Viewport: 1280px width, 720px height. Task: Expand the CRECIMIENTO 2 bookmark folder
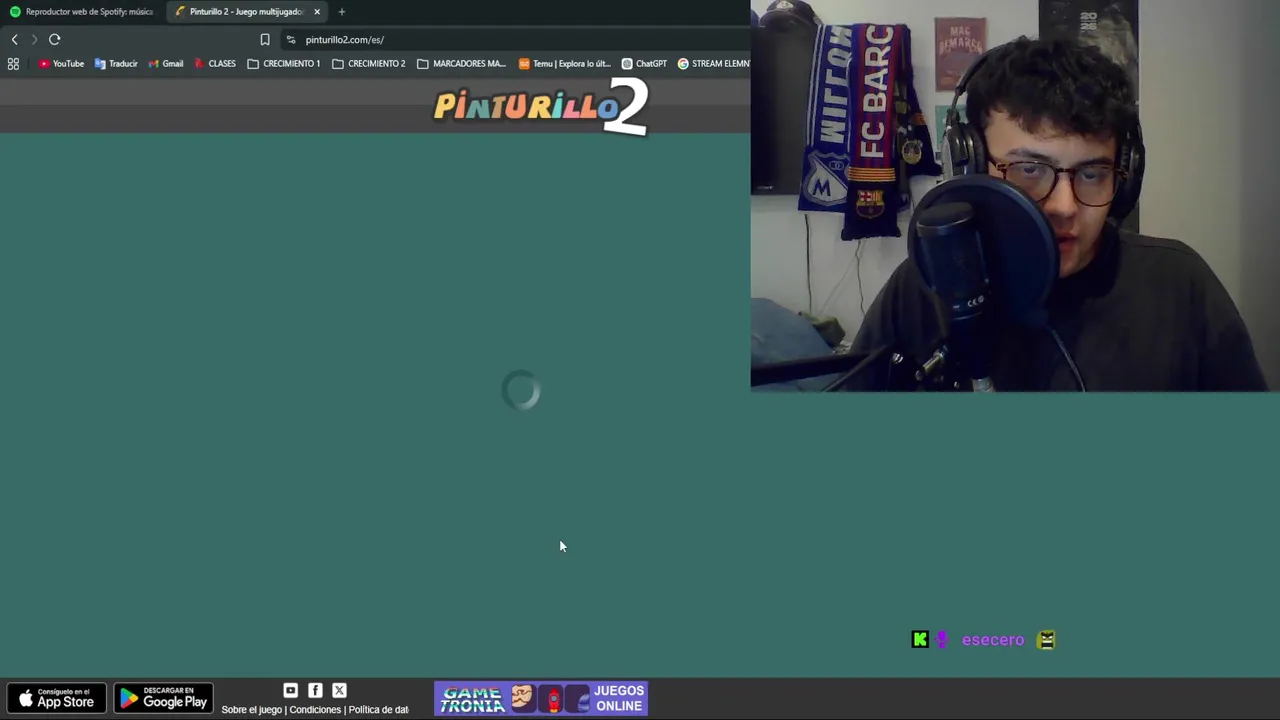369,64
